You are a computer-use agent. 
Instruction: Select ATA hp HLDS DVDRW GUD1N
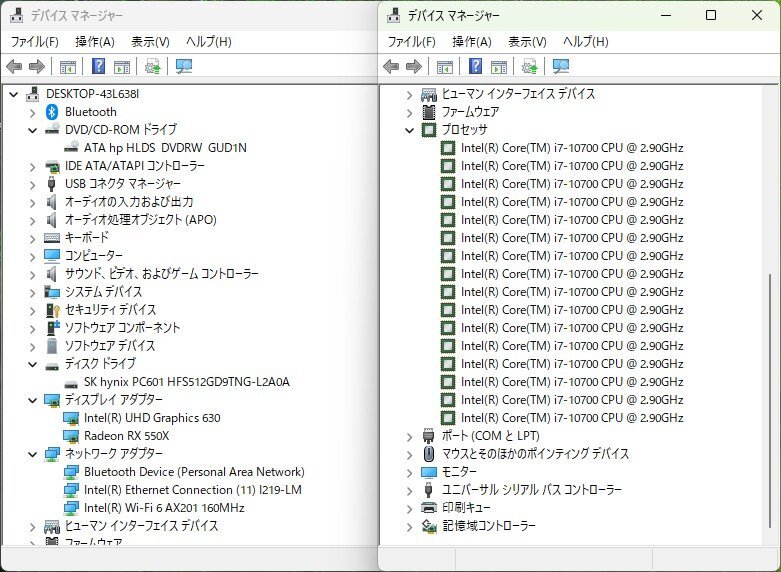tap(165, 148)
